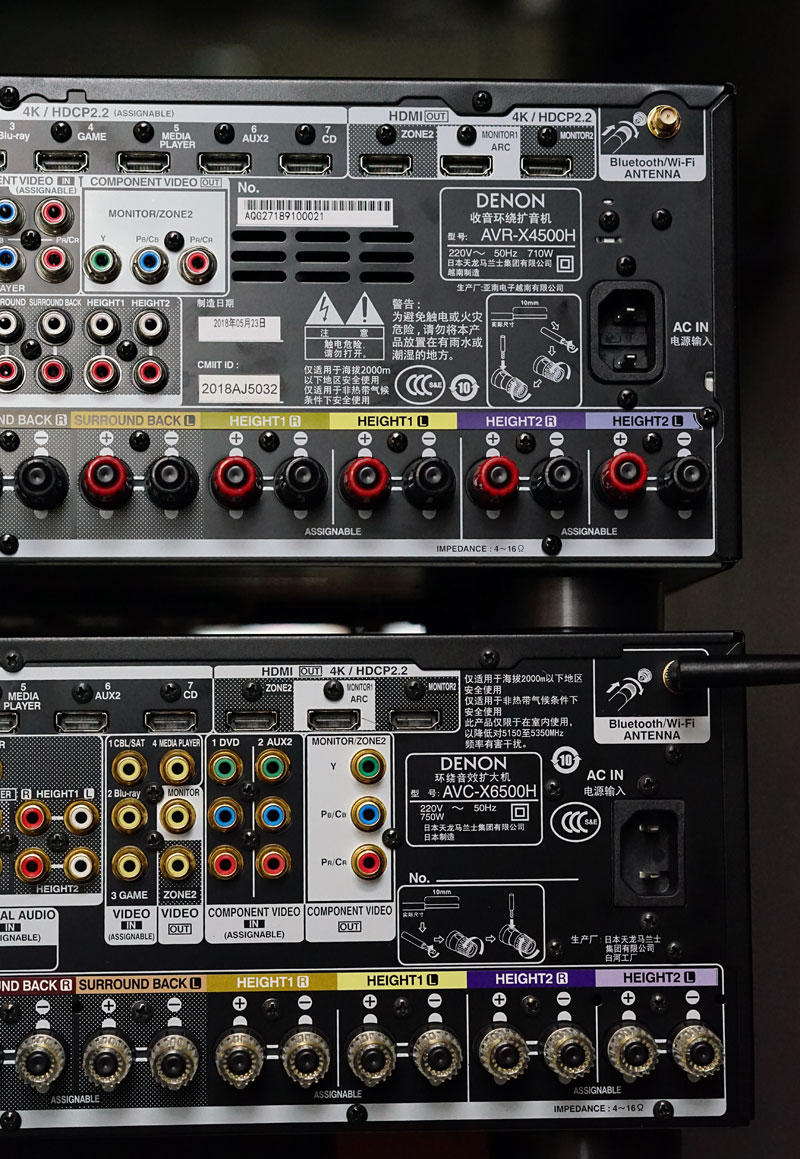Click the HEIGHT2 L minus binding post on AVC-X6500H

(x=696, y=1052)
